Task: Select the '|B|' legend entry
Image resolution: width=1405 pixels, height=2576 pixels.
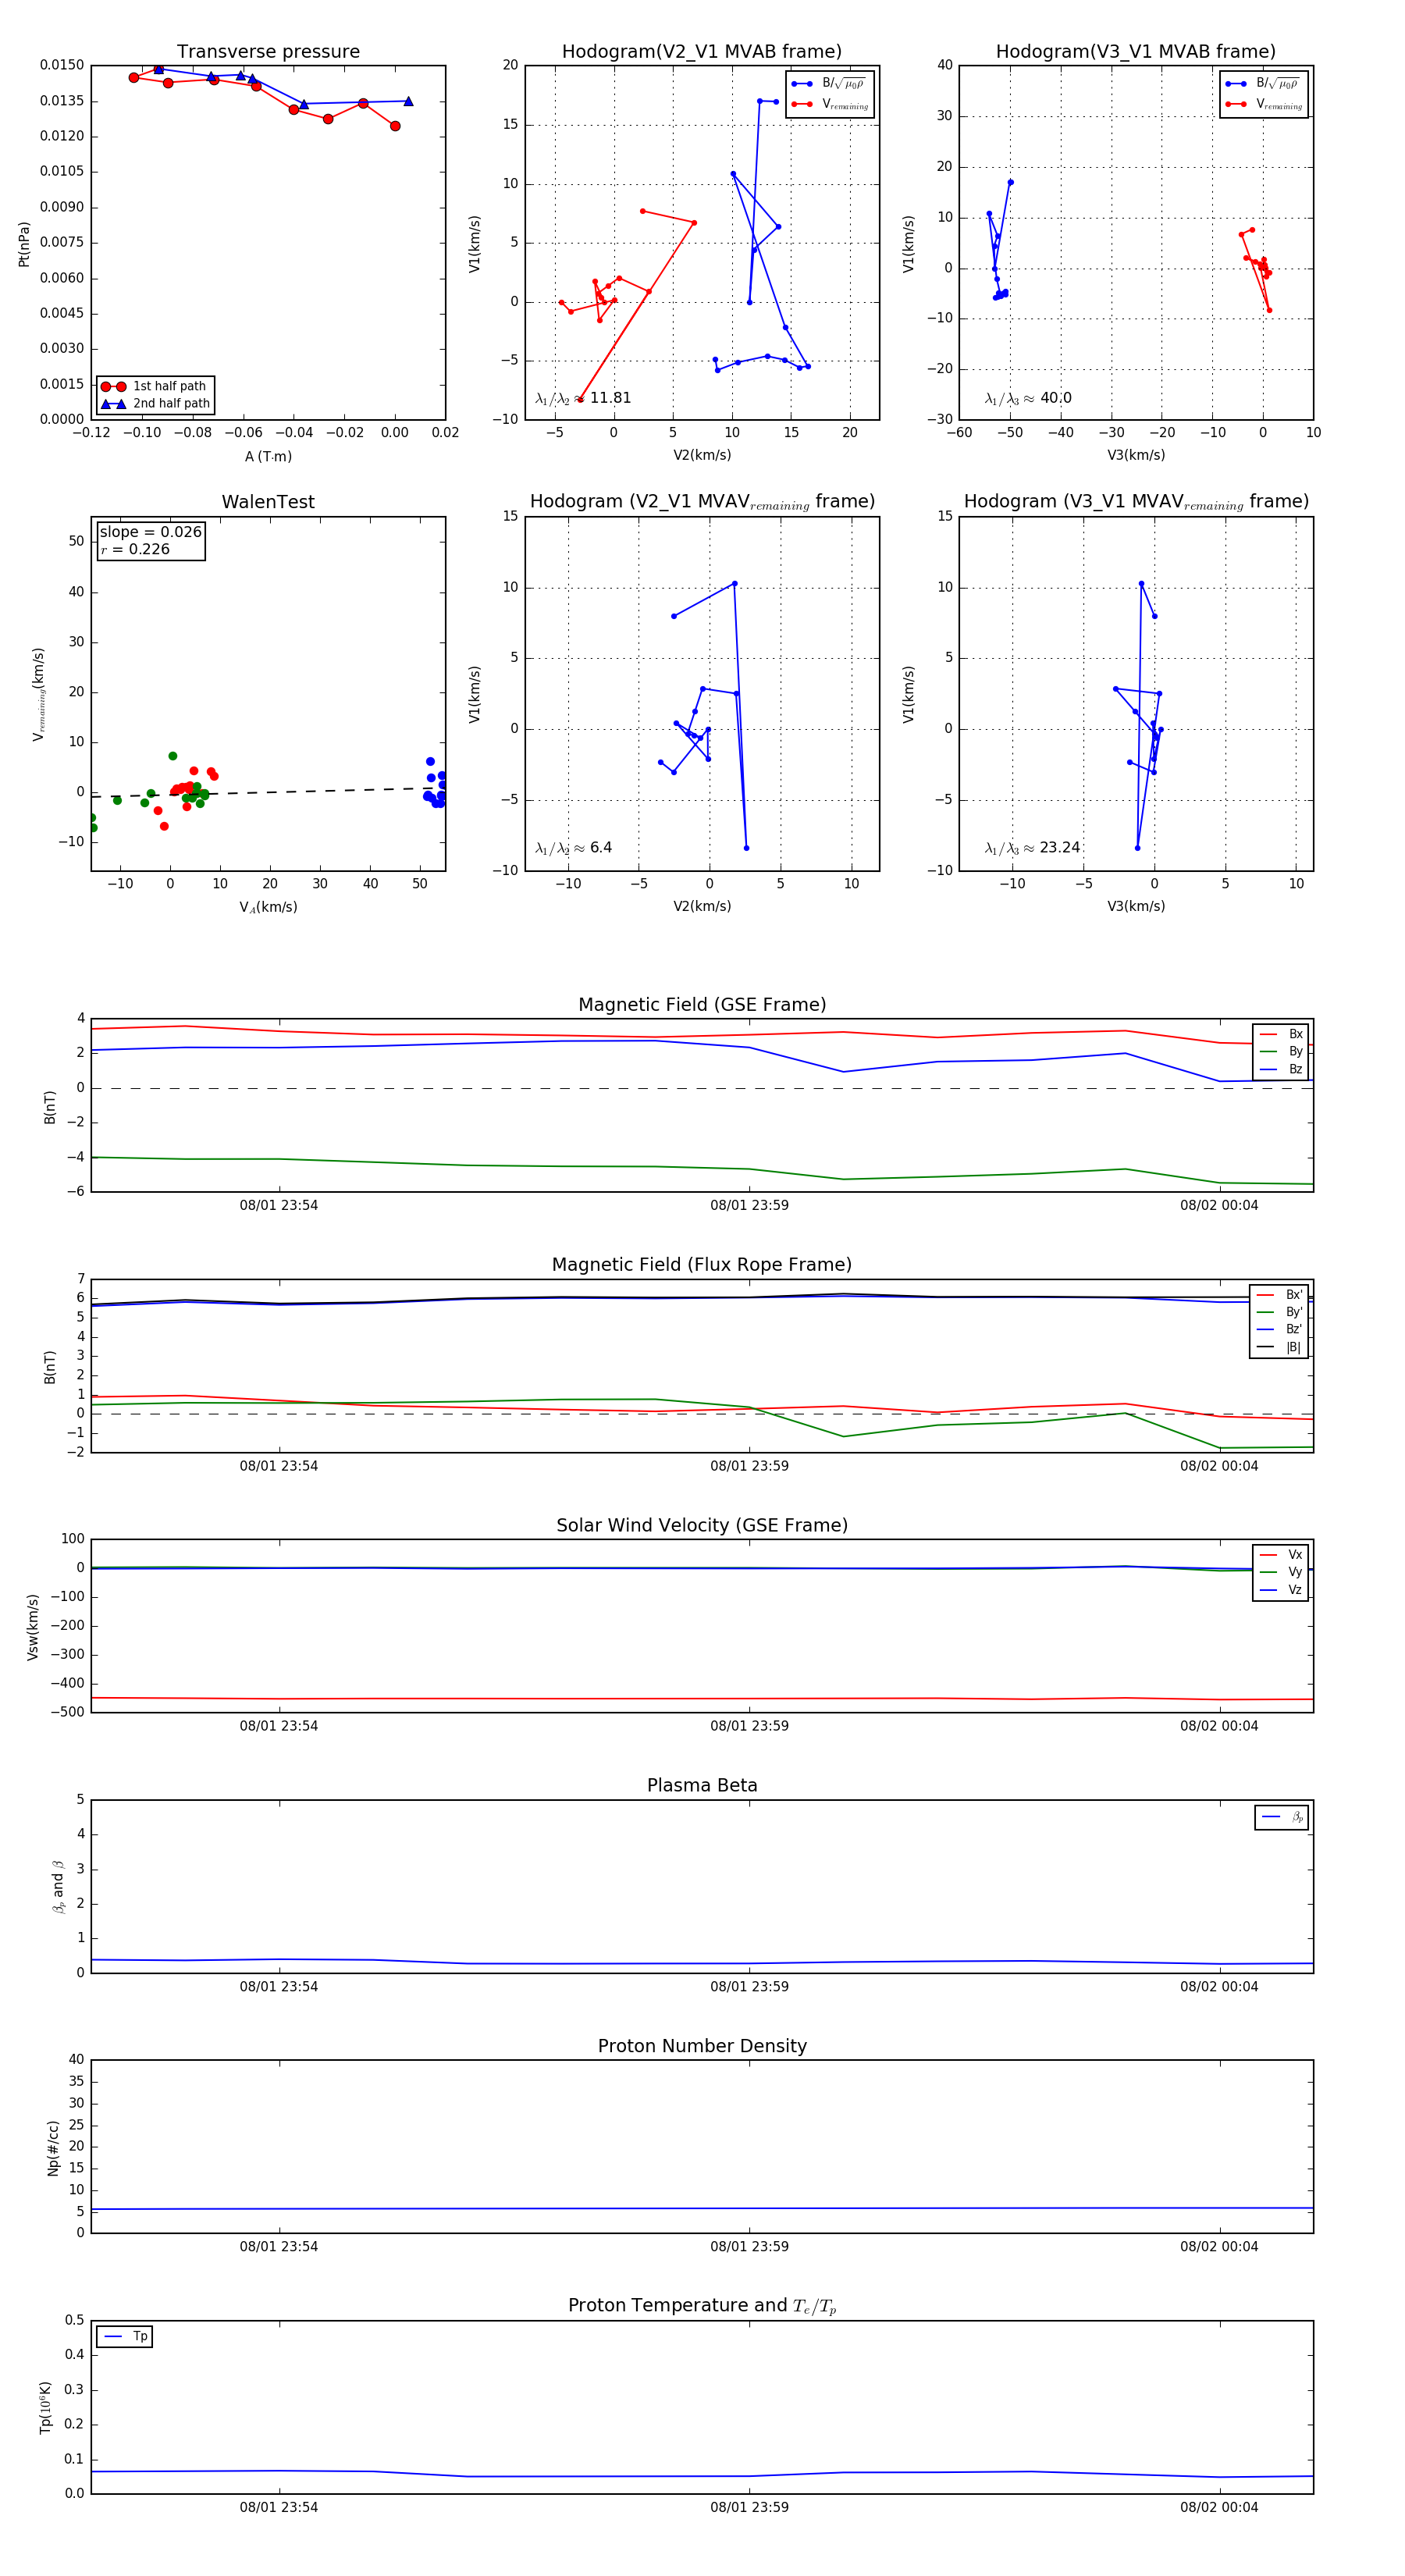Action: [1279, 1347]
